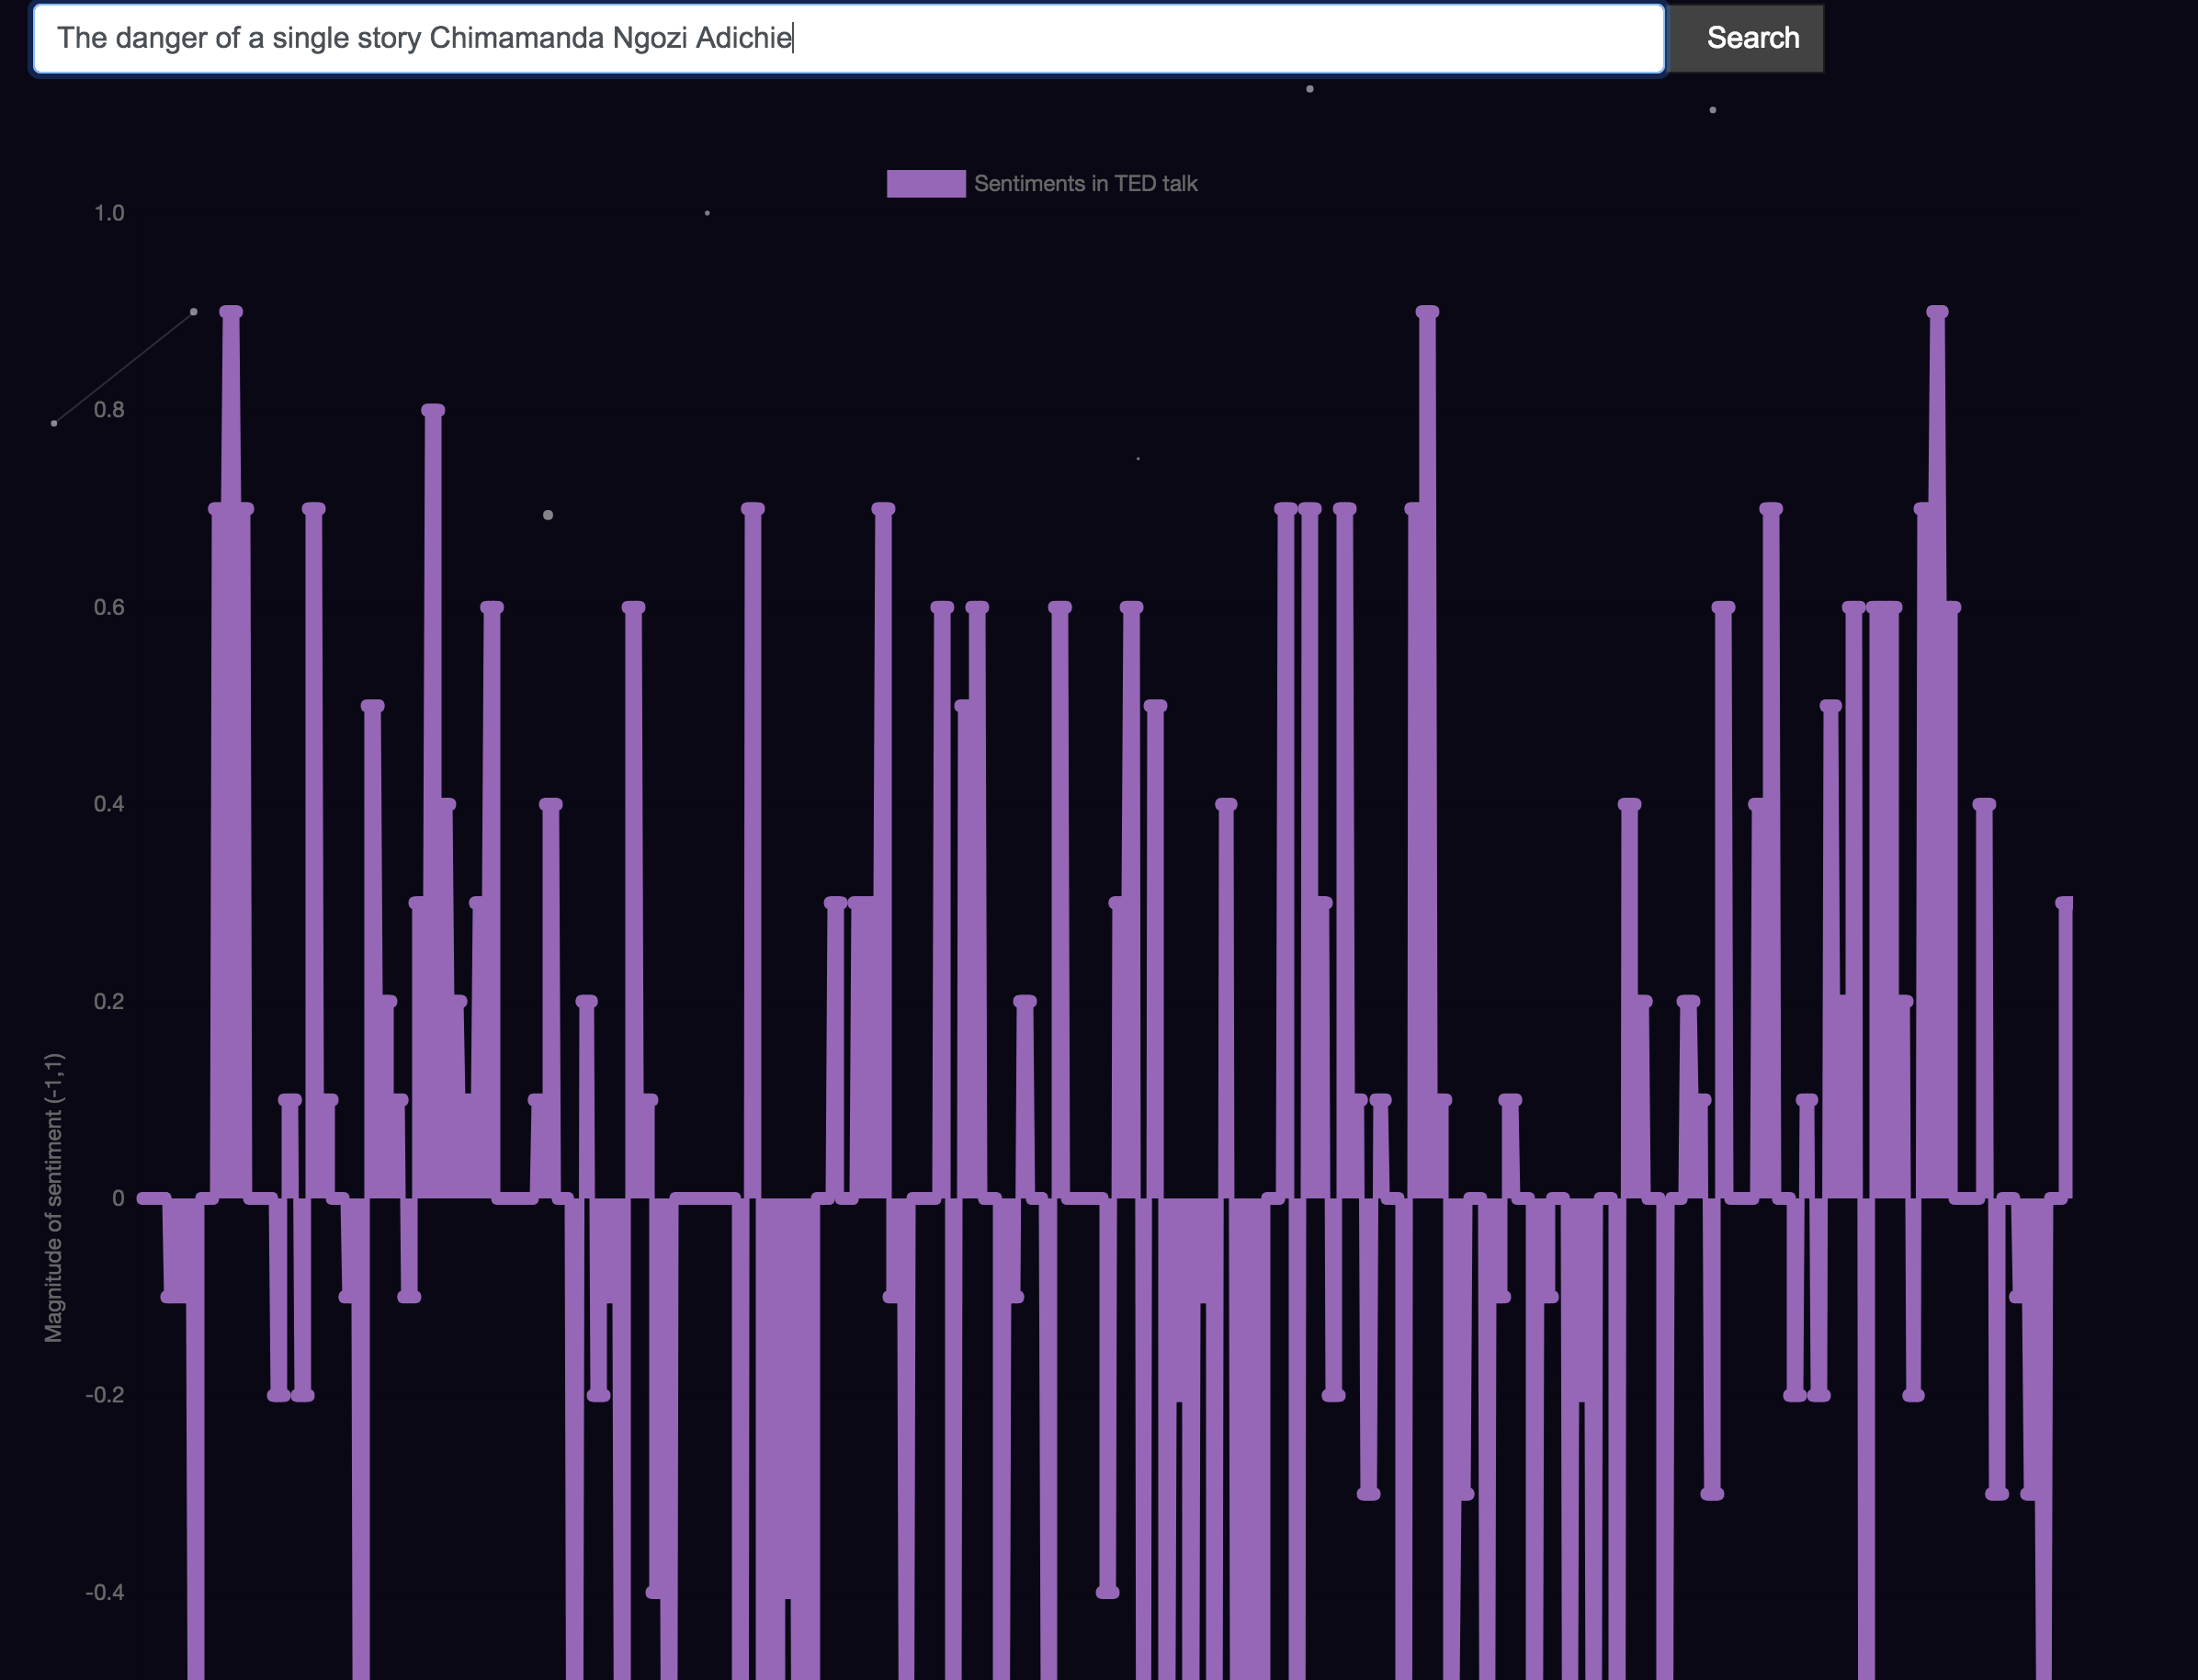Click the 0 y-axis tick label
2198x1680 pixels.
click(118, 1198)
